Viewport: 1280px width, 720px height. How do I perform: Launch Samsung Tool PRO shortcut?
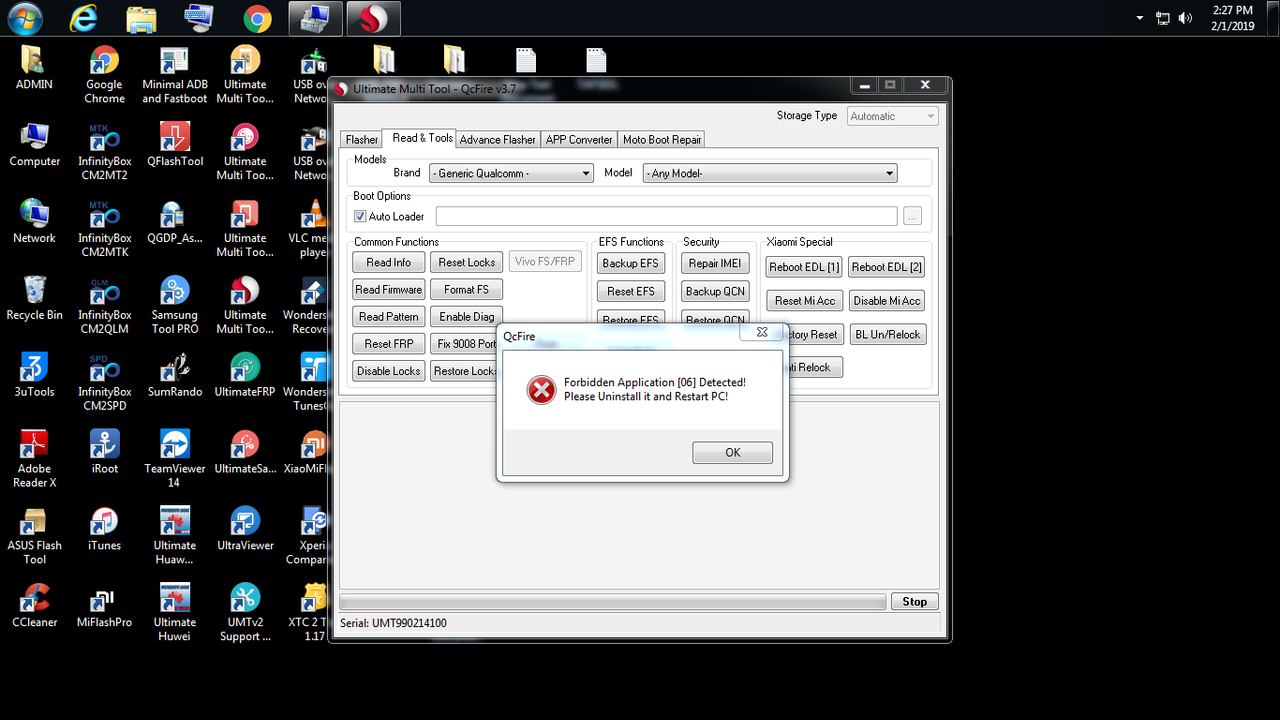[x=175, y=306]
